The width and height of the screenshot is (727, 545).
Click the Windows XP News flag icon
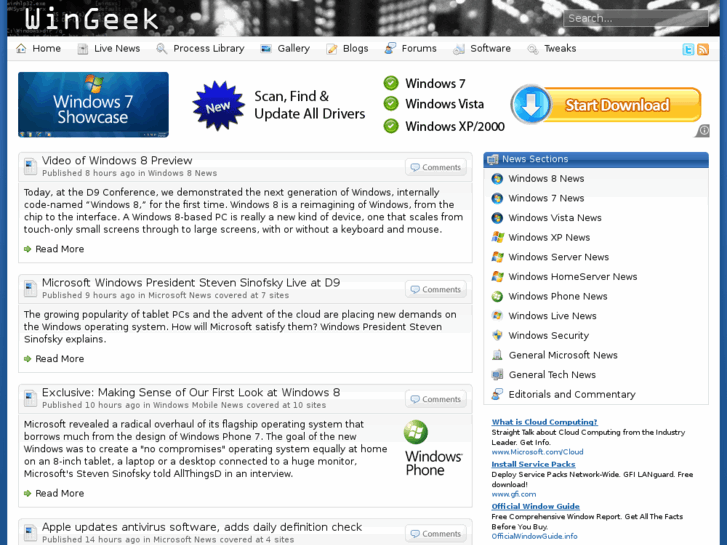[x=497, y=237]
